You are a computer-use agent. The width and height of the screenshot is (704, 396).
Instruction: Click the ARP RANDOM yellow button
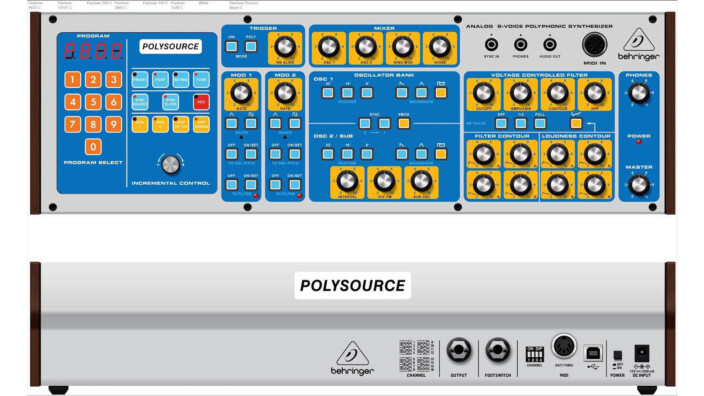click(x=201, y=124)
